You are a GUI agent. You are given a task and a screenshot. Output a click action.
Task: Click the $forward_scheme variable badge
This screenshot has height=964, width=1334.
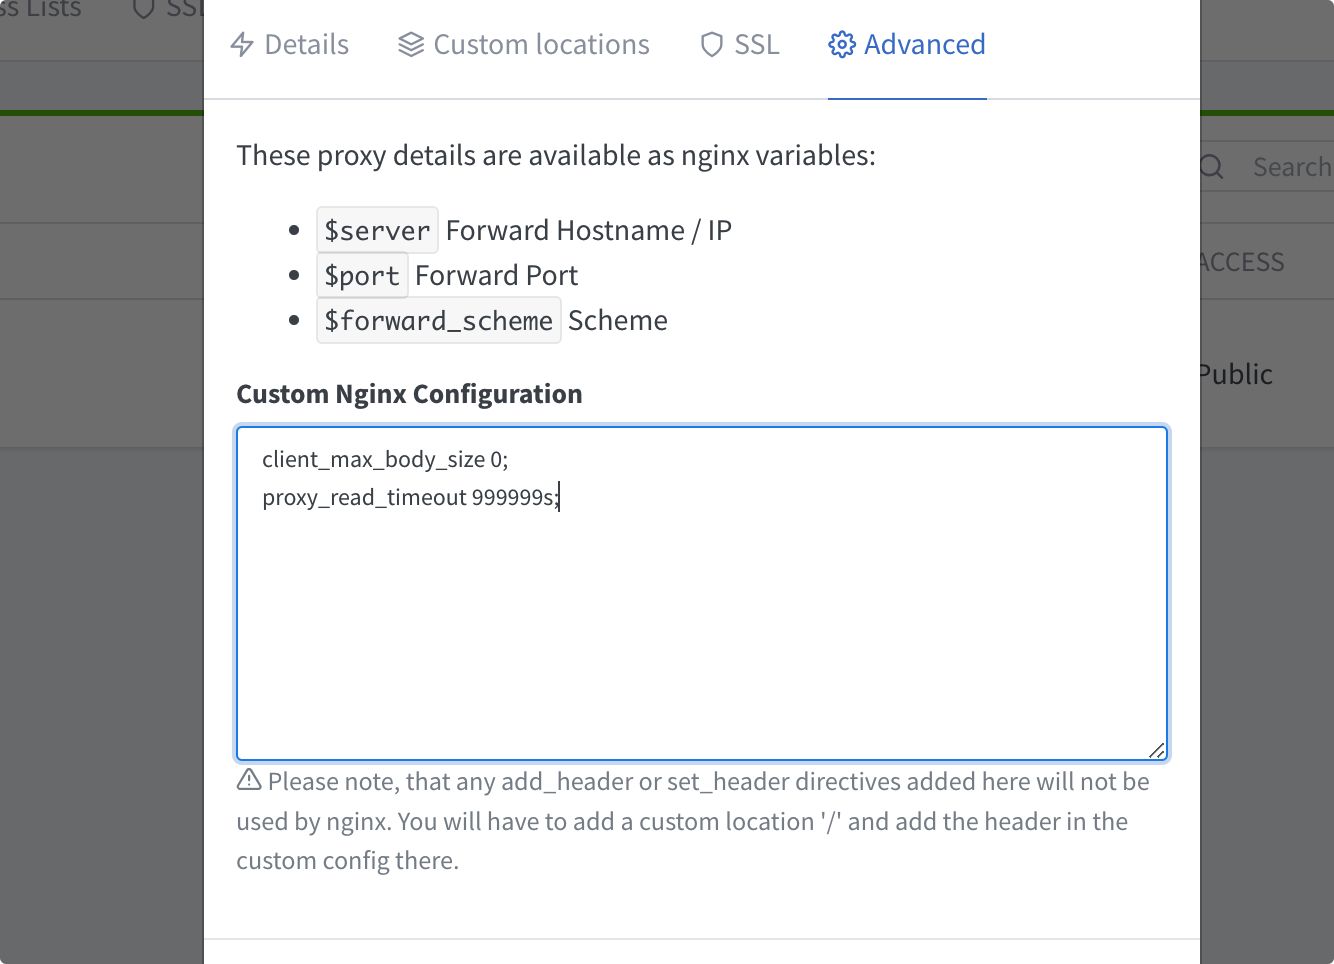click(439, 320)
